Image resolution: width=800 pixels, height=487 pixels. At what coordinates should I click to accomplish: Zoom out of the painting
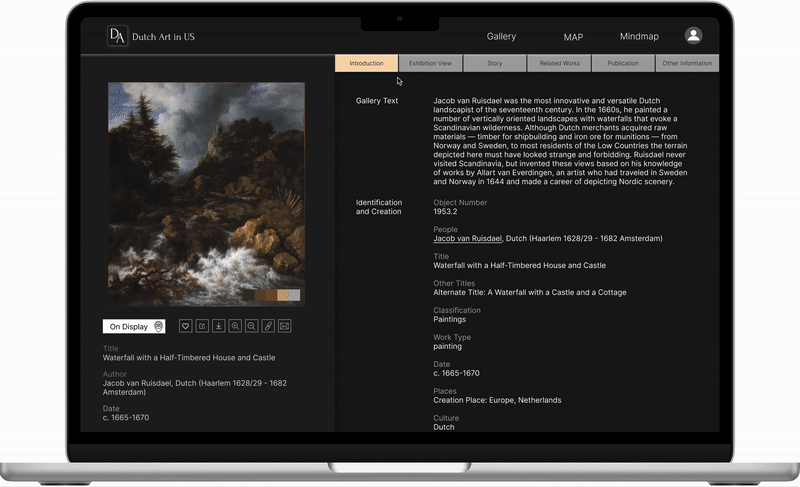[252, 326]
